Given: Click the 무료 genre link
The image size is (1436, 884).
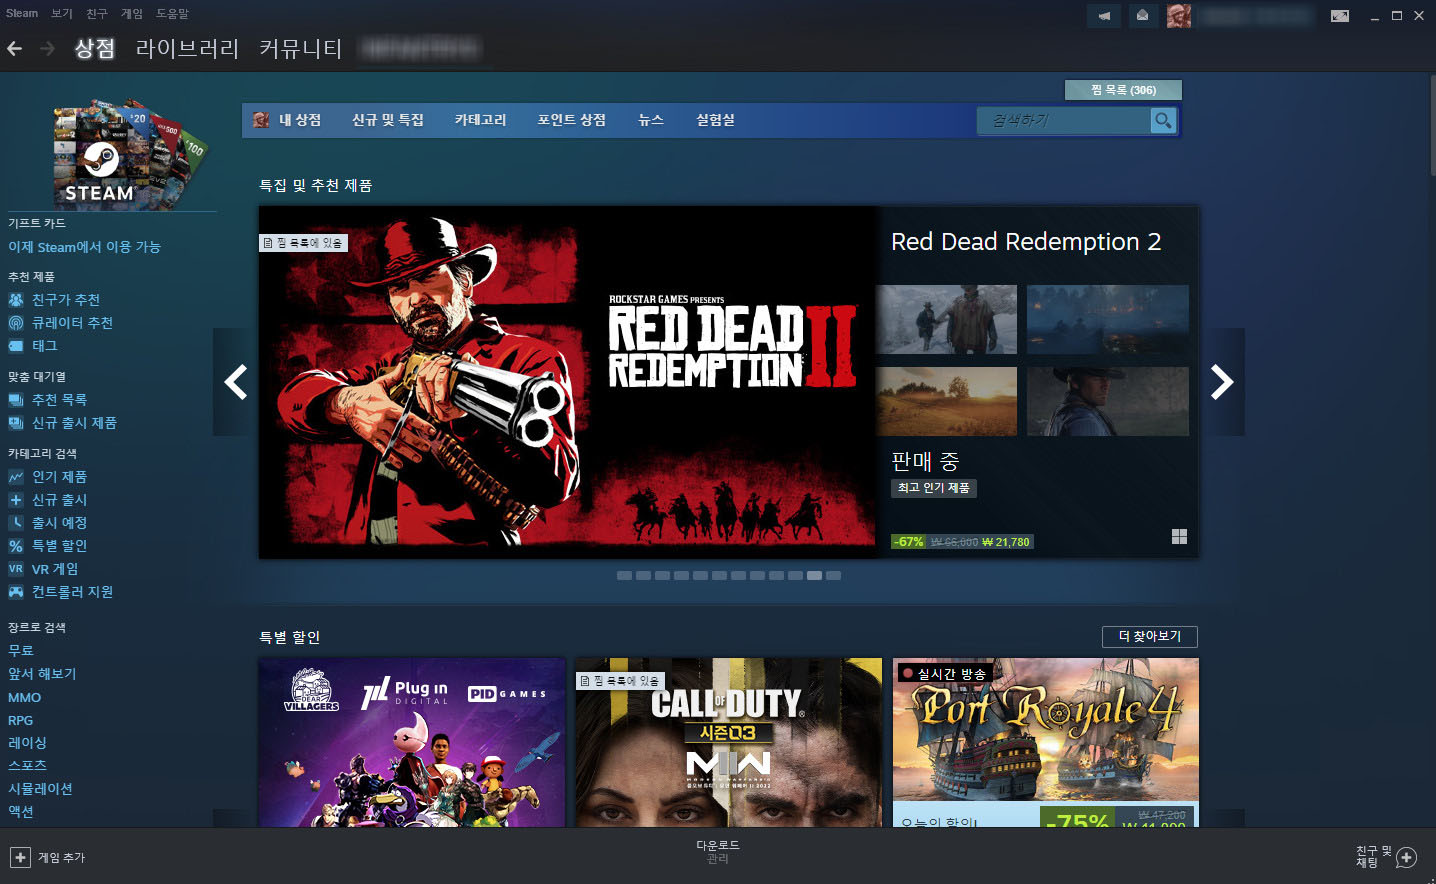Looking at the screenshot, I should click(21, 651).
